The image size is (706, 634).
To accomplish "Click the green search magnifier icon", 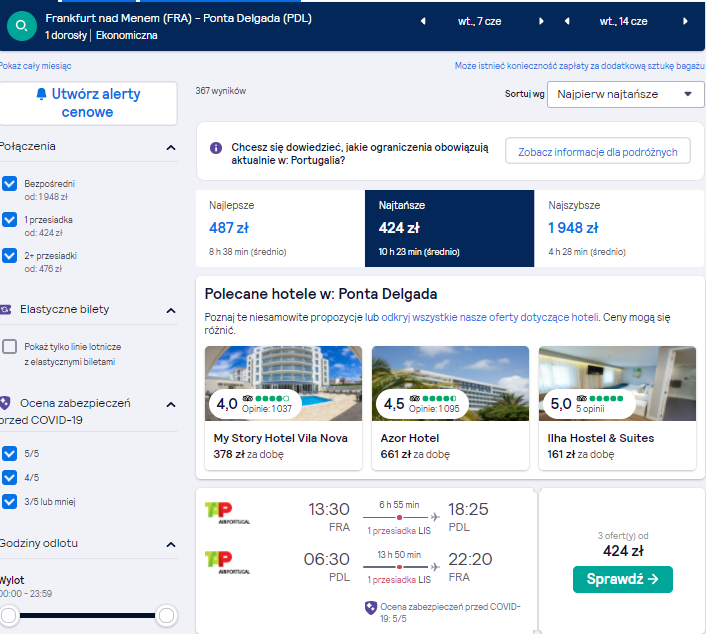I will click(22, 26).
